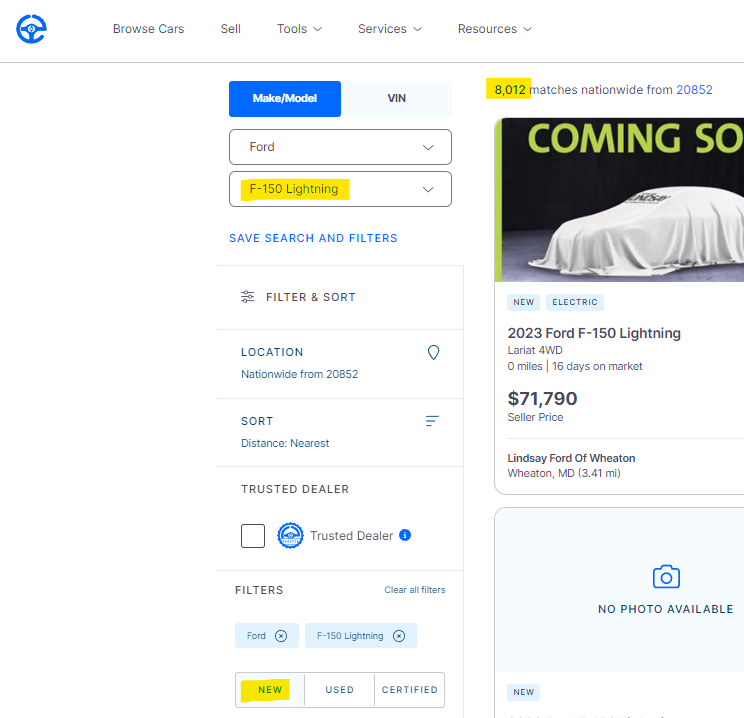Screen dimensions: 744x718
Task: Click the Resources chevron arrow
Action: (x=528, y=29)
